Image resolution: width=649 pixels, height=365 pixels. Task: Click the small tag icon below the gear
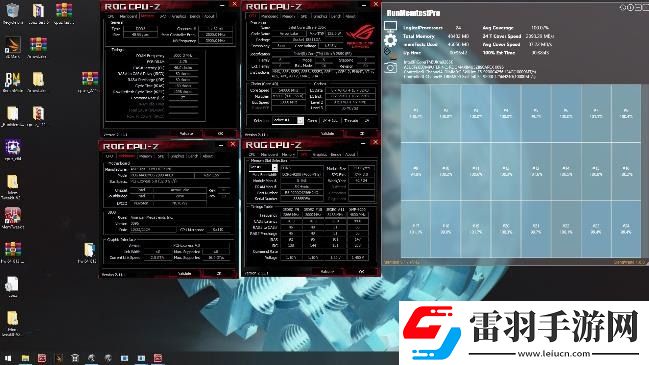[x=387, y=52]
